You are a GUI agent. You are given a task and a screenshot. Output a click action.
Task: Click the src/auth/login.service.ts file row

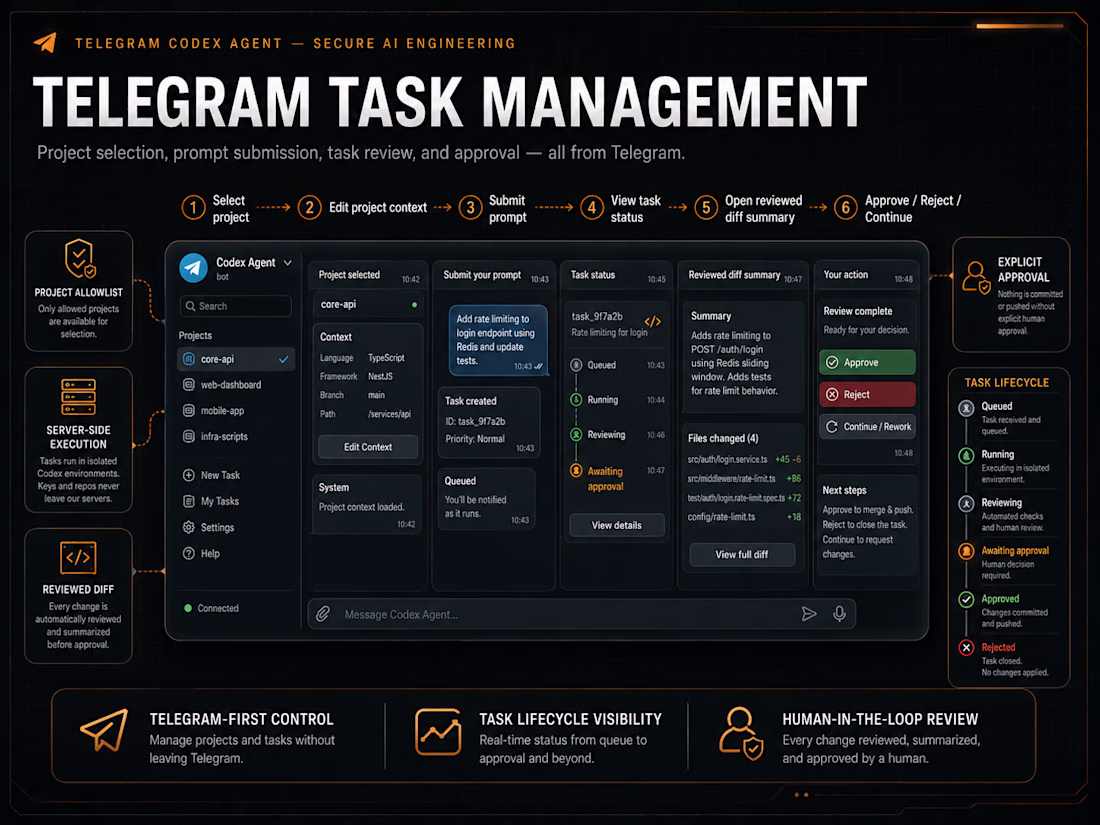pyautogui.click(x=744, y=459)
